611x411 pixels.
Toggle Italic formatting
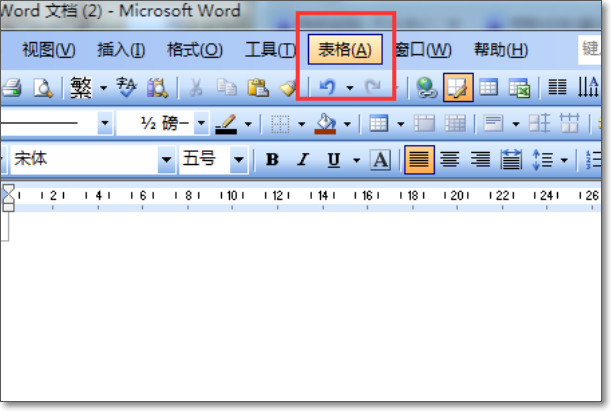pyautogui.click(x=302, y=159)
